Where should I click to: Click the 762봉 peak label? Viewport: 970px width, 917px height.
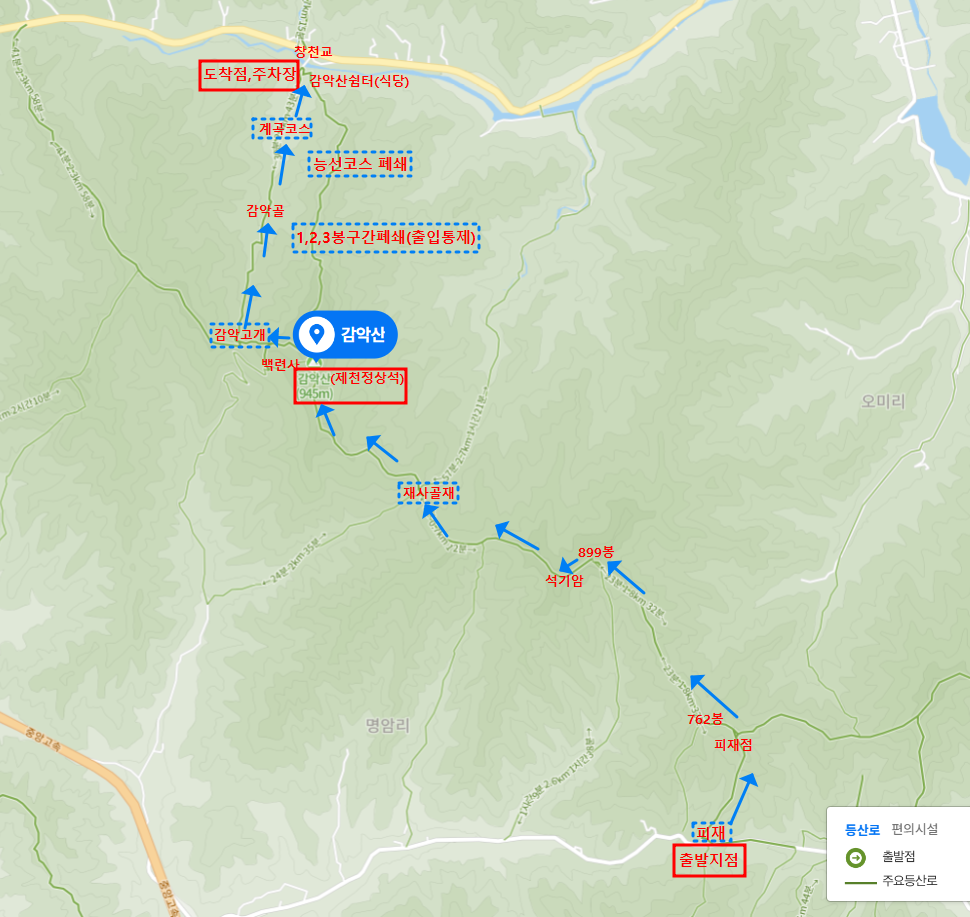[705, 719]
